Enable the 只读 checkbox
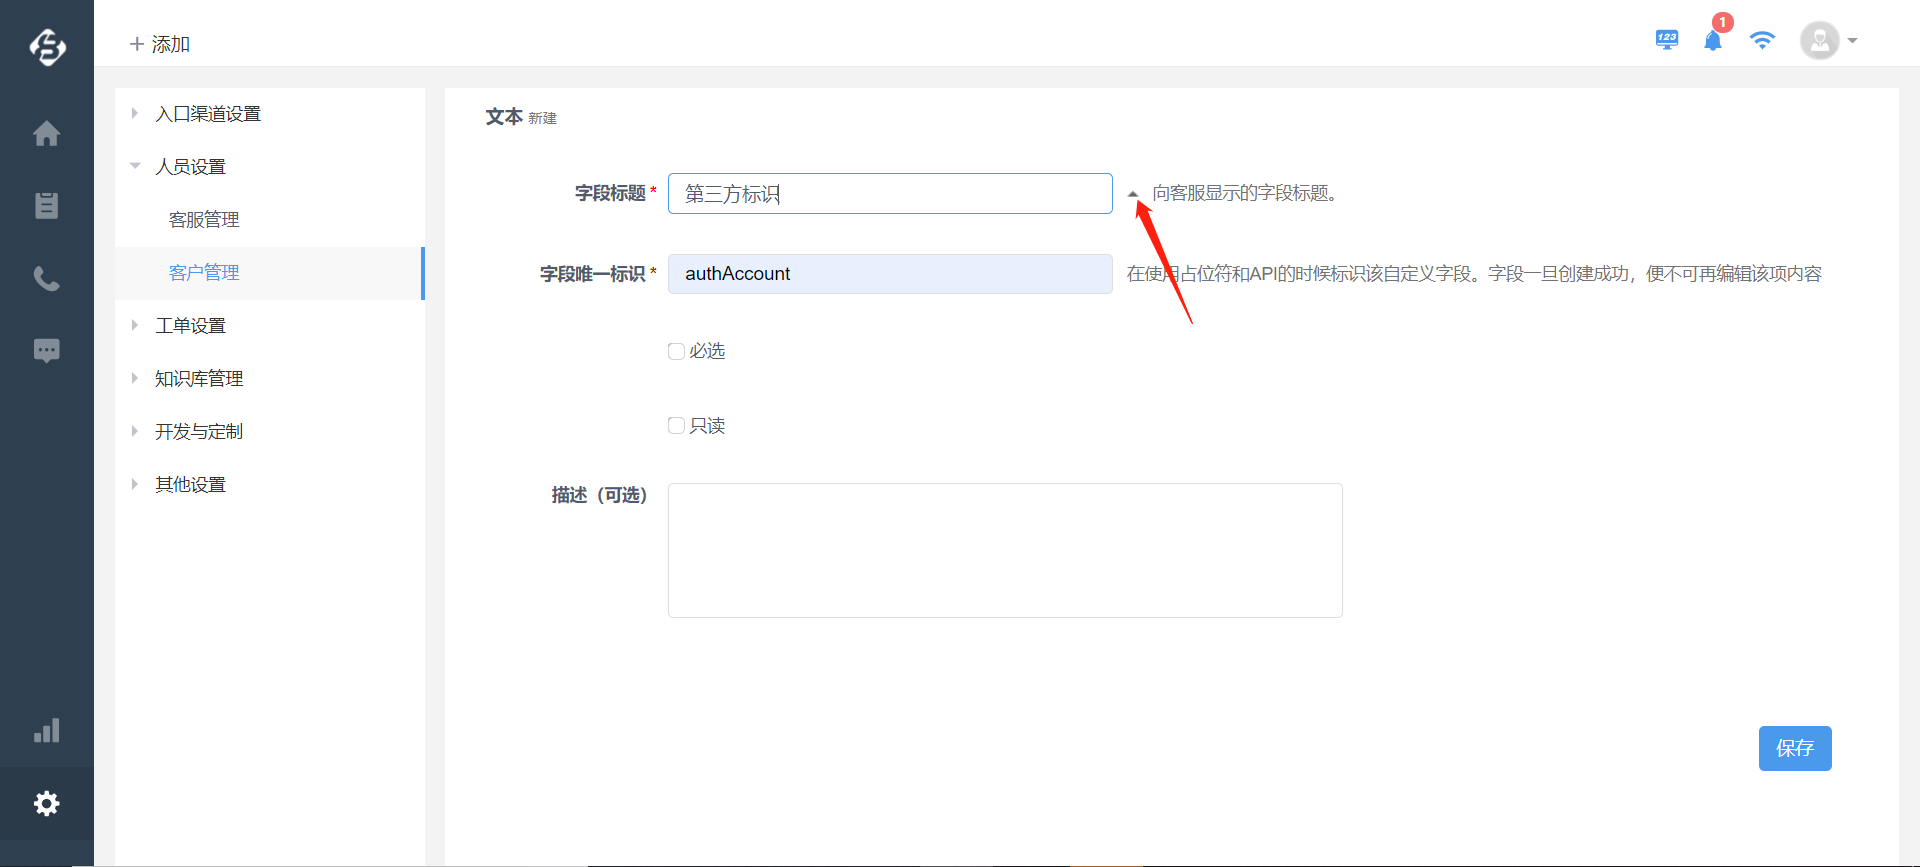The width and height of the screenshot is (1920, 867). [677, 426]
